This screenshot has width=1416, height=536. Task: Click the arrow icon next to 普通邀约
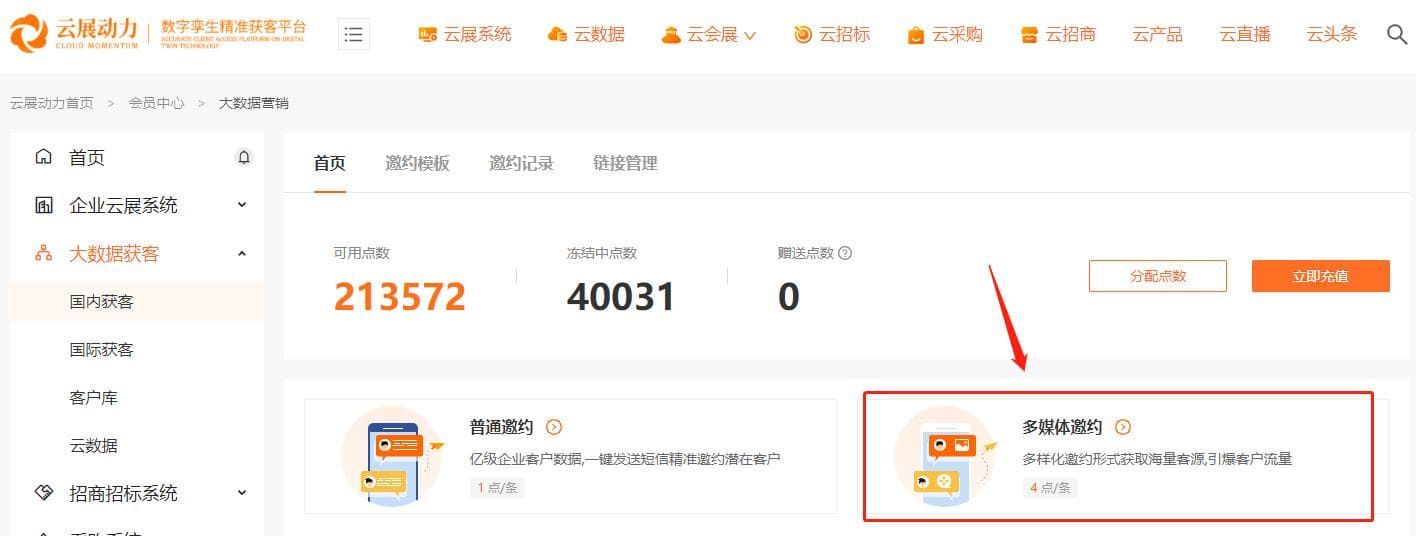pyautogui.click(x=554, y=427)
